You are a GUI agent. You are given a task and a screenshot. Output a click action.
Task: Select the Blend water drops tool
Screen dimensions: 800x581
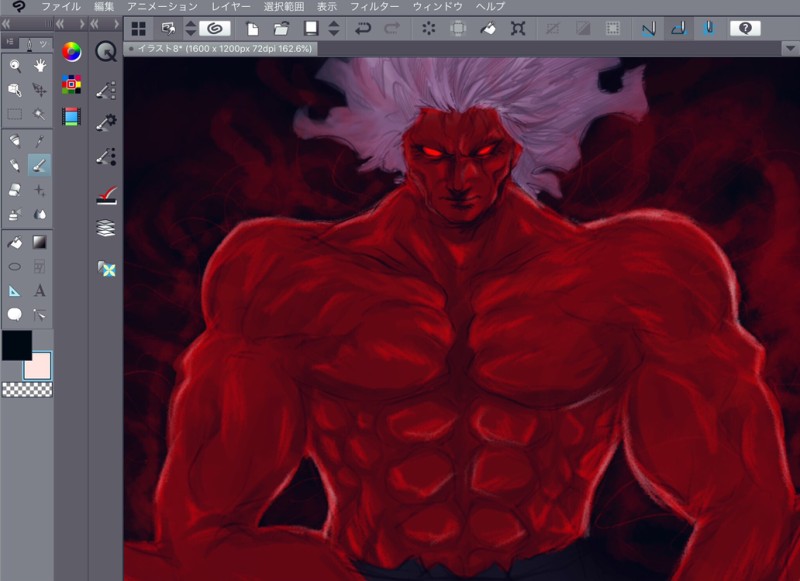coord(39,214)
